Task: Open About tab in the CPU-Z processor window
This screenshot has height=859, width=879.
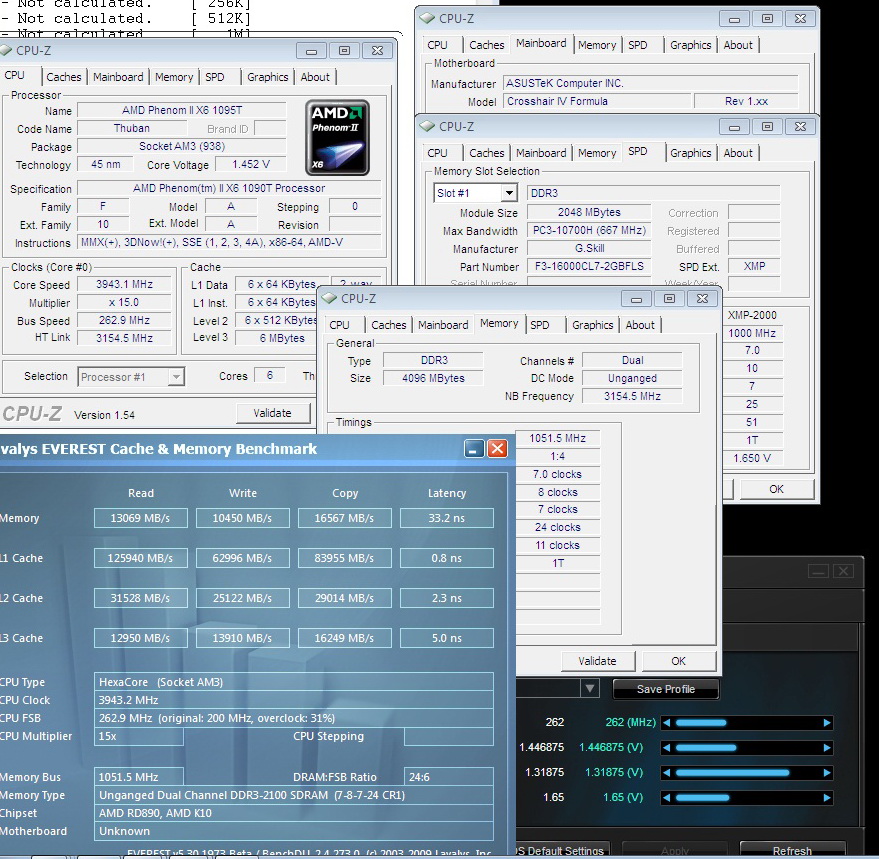Action: [315, 77]
